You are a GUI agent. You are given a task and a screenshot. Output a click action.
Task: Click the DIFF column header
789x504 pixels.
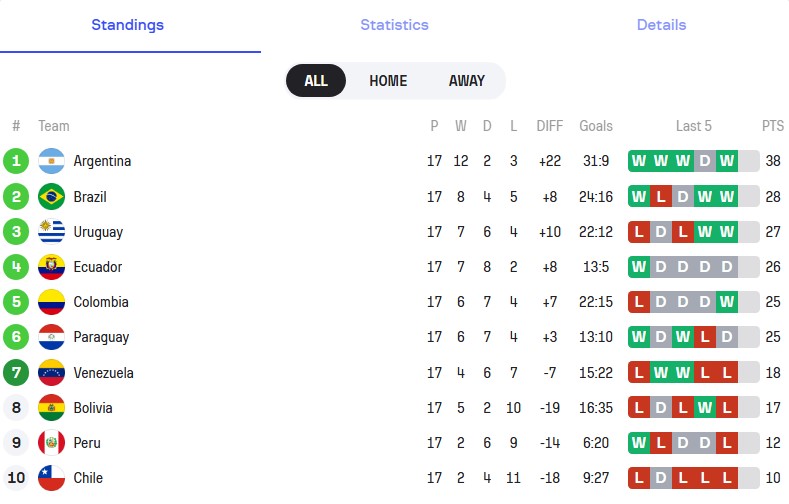550,126
